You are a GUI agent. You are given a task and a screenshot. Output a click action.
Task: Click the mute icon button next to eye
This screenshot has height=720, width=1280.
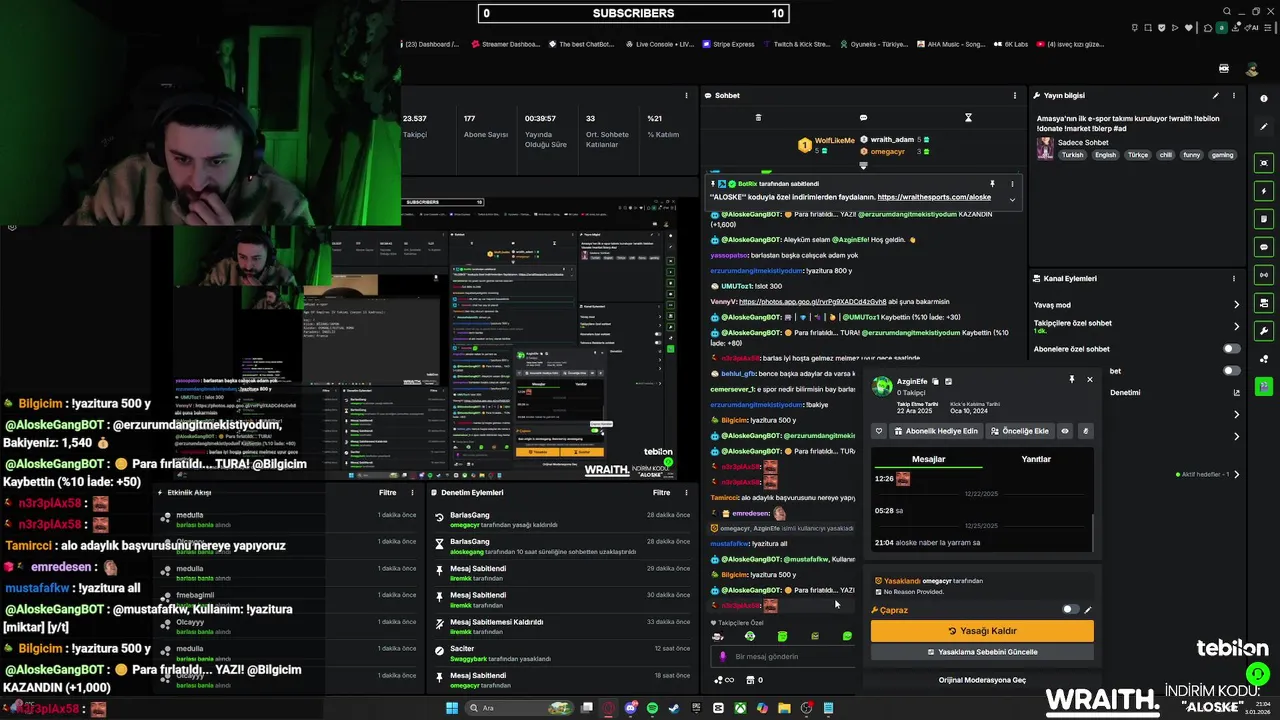pos(1085,431)
